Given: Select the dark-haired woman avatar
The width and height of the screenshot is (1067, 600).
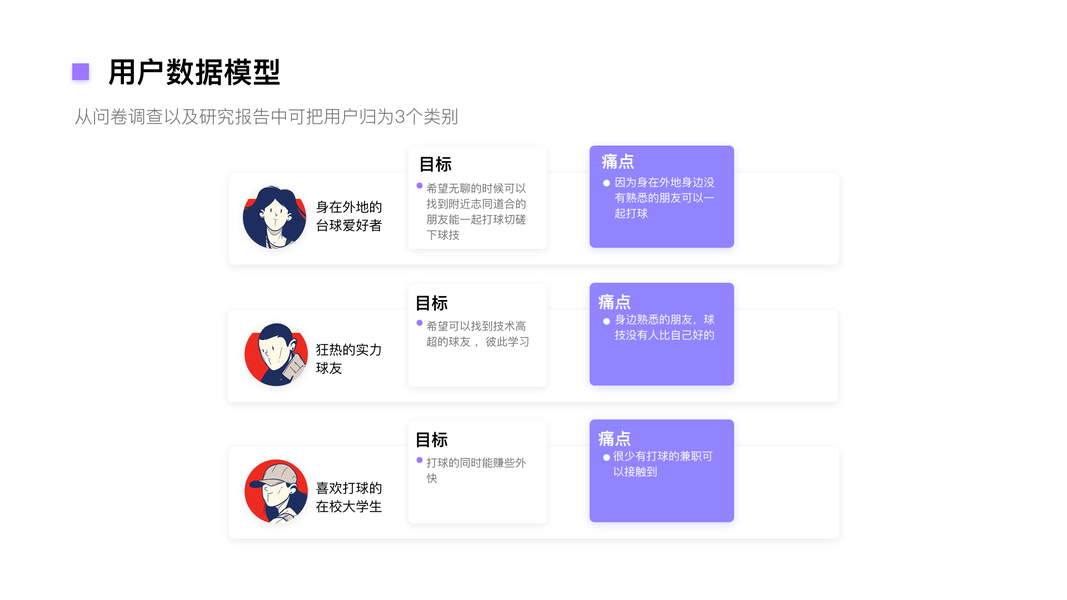Looking at the screenshot, I should [274, 217].
